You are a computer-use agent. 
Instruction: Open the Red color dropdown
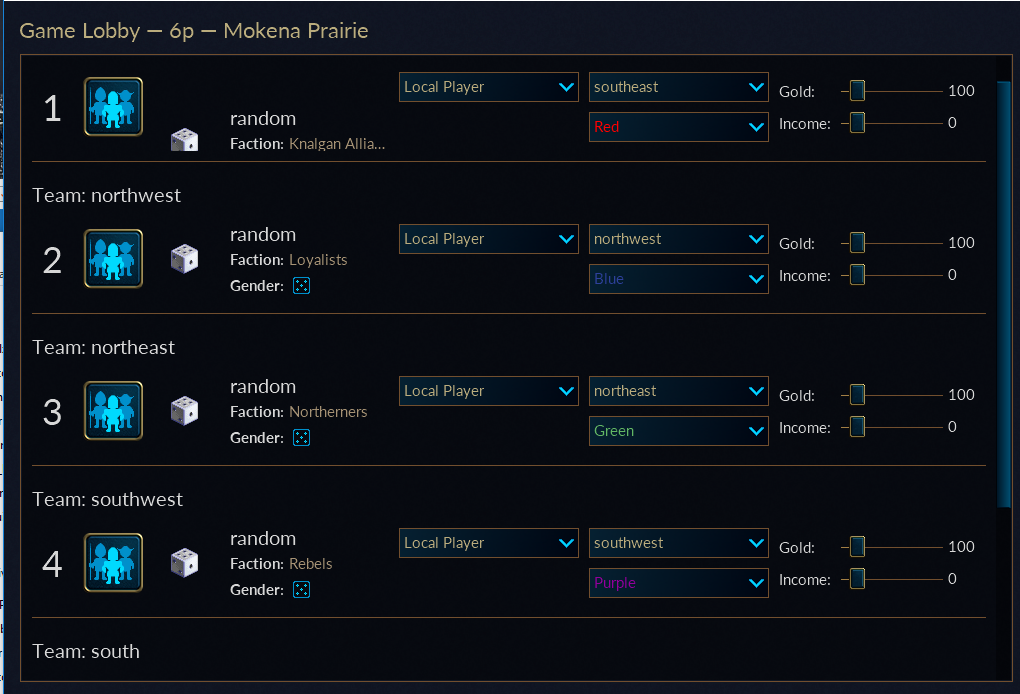(x=678, y=127)
